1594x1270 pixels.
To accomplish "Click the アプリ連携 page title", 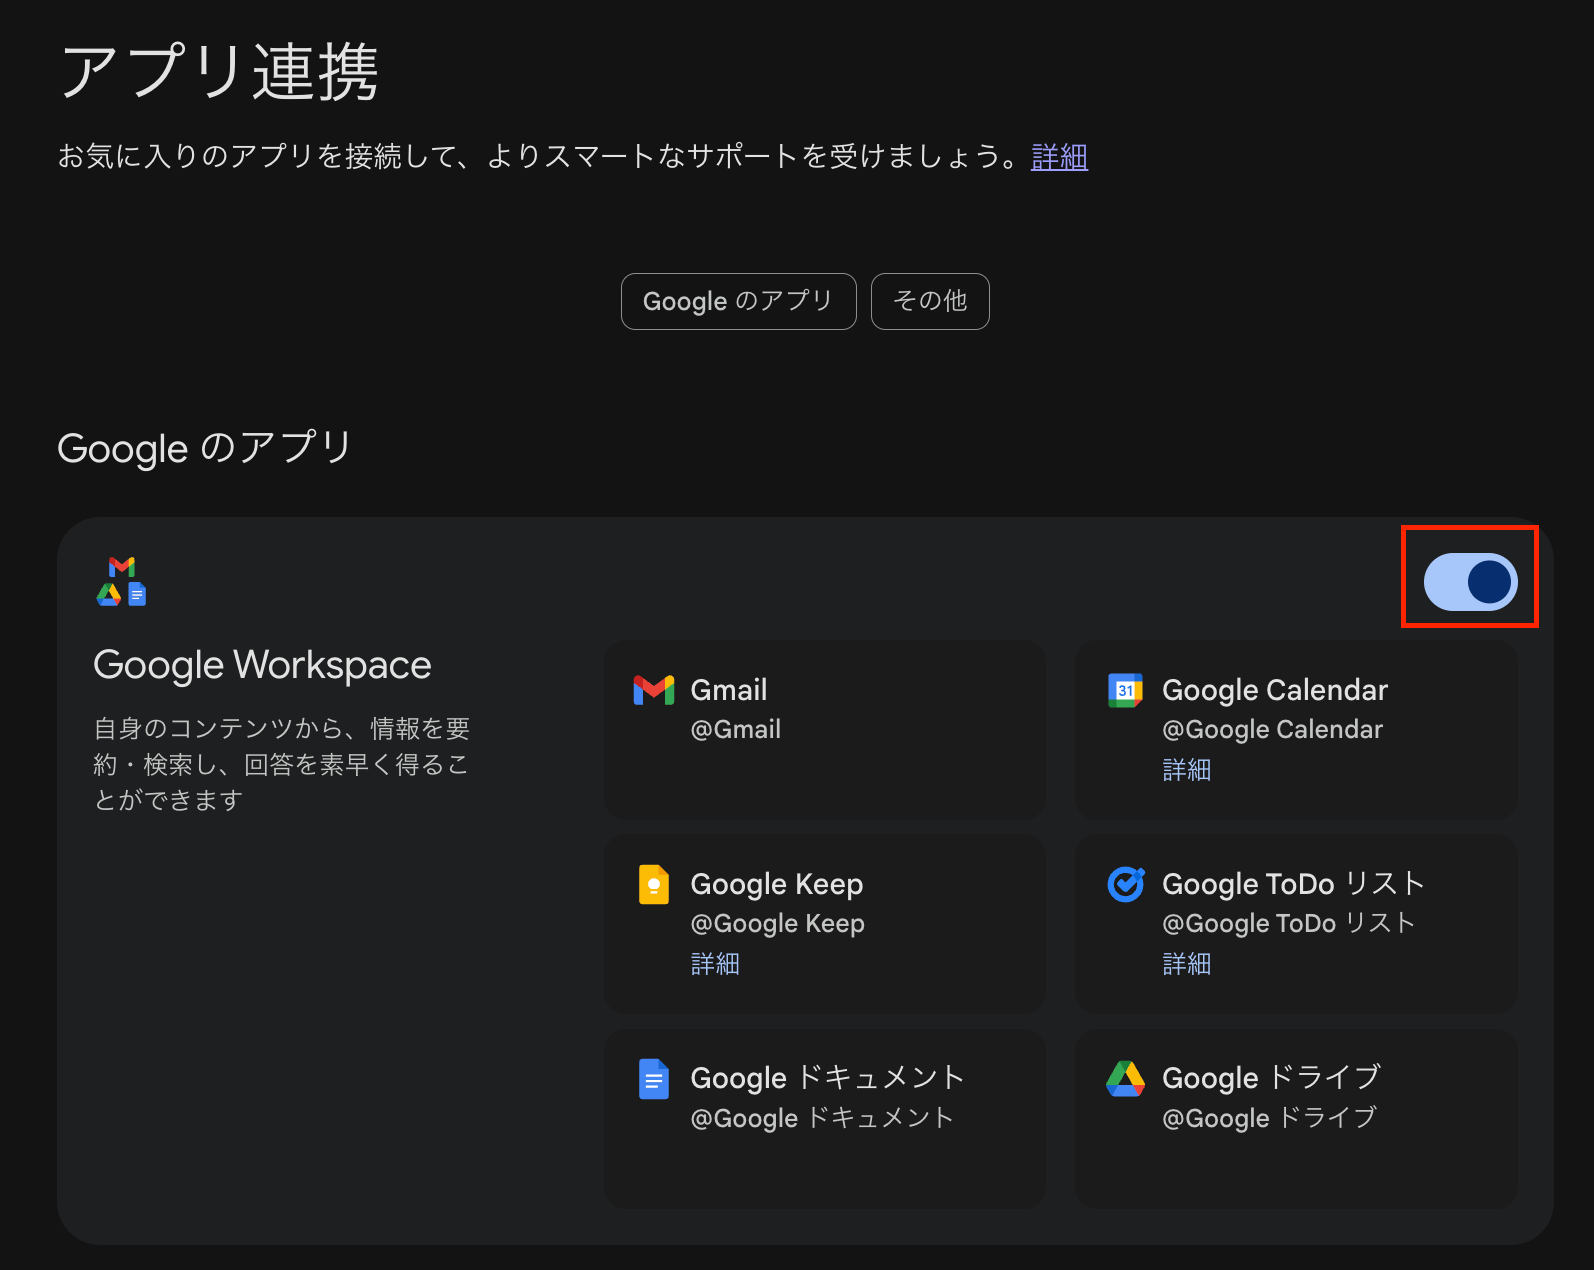I will point(219,72).
